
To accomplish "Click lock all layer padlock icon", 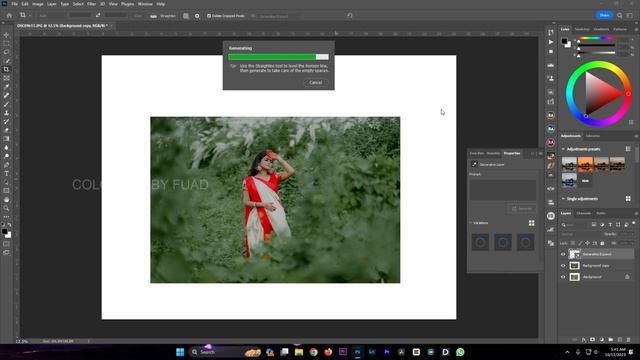I will (602, 243).
